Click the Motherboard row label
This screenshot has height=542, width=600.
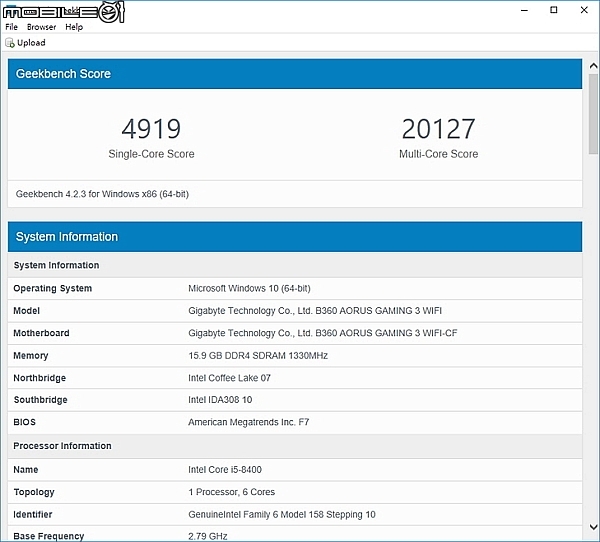click(x=41, y=333)
